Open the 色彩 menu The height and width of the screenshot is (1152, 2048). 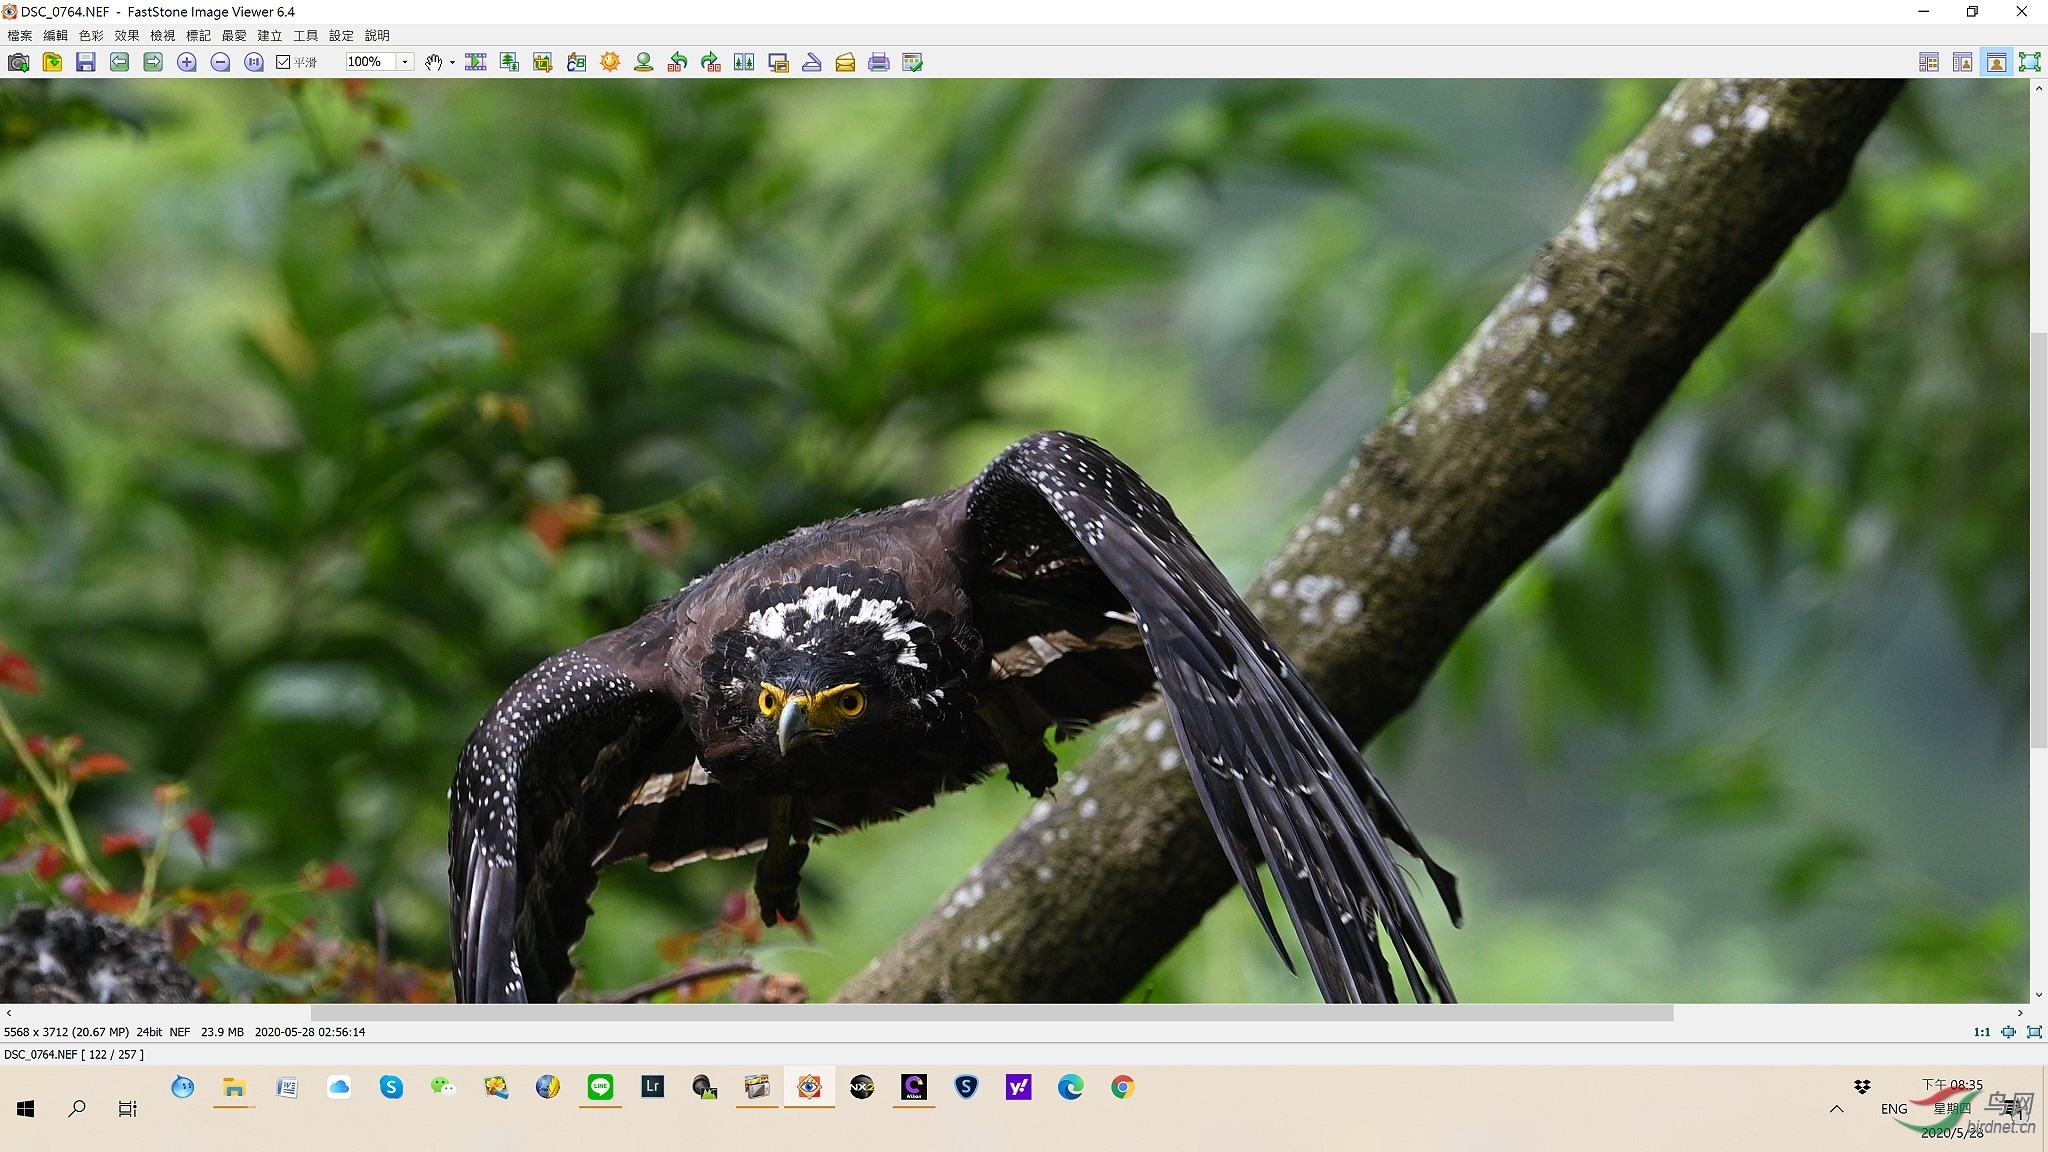(x=91, y=35)
